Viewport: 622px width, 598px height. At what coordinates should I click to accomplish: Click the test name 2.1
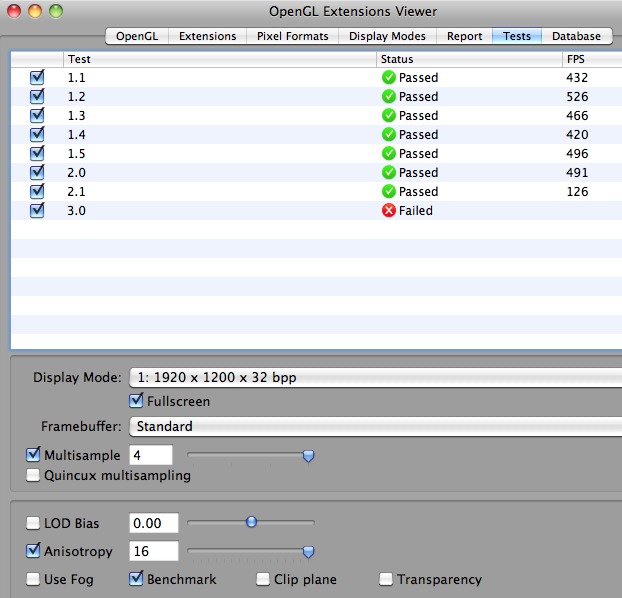(76, 192)
